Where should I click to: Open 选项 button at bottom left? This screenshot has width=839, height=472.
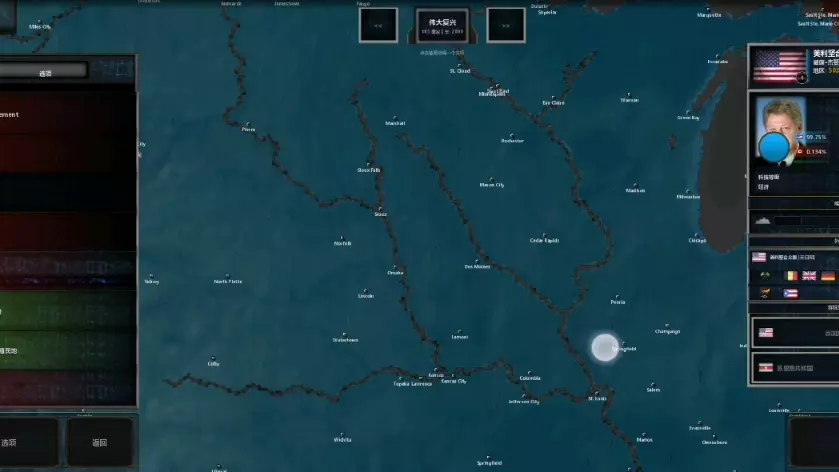click(28, 443)
